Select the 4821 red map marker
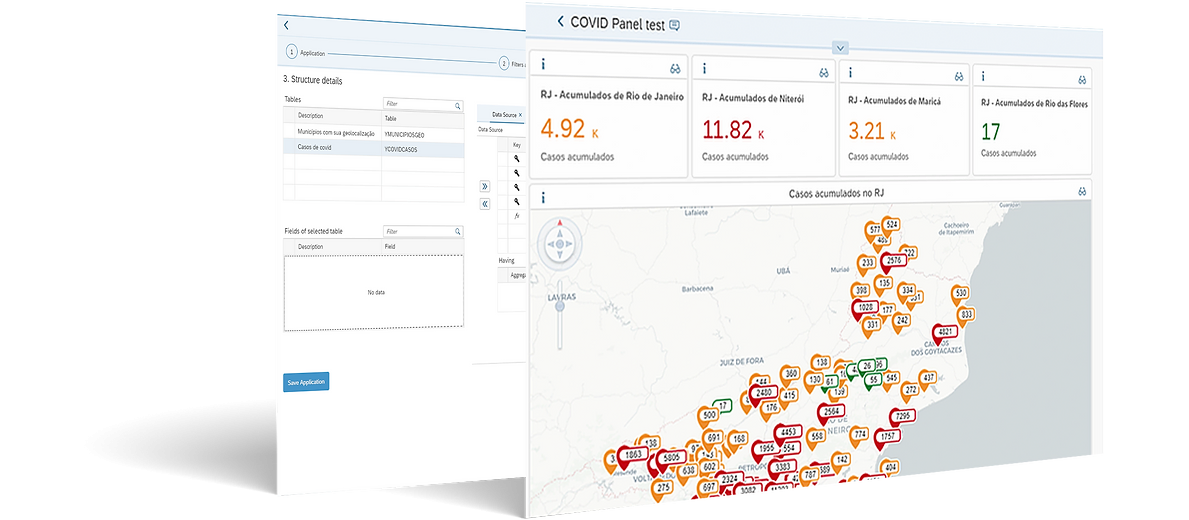 (944, 332)
